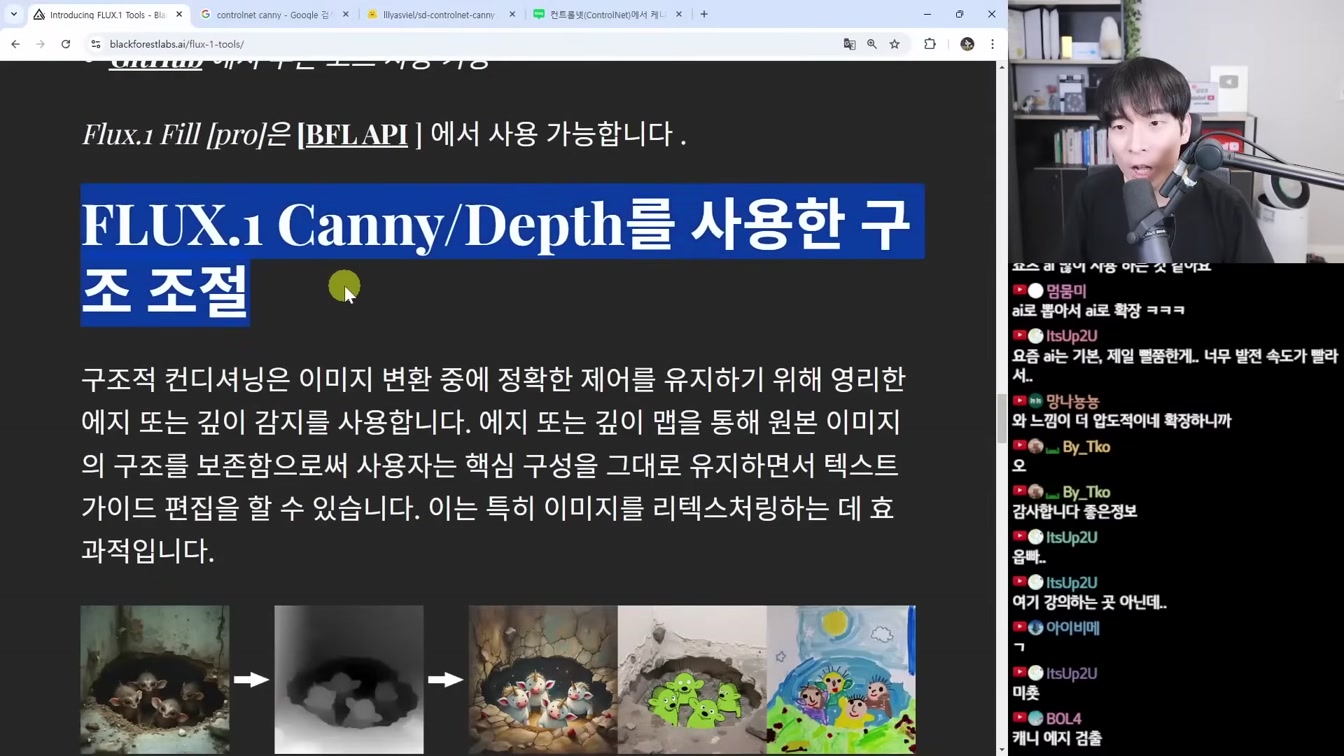The width and height of the screenshot is (1344, 756).
Task: Open the Extensions puzzle icon
Action: pyautogui.click(x=930, y=44)
